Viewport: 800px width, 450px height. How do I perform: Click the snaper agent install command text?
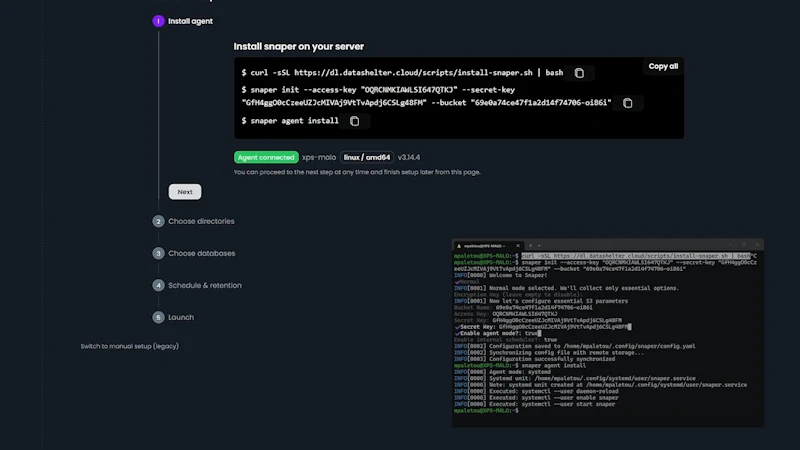click(x=290, y=121)
